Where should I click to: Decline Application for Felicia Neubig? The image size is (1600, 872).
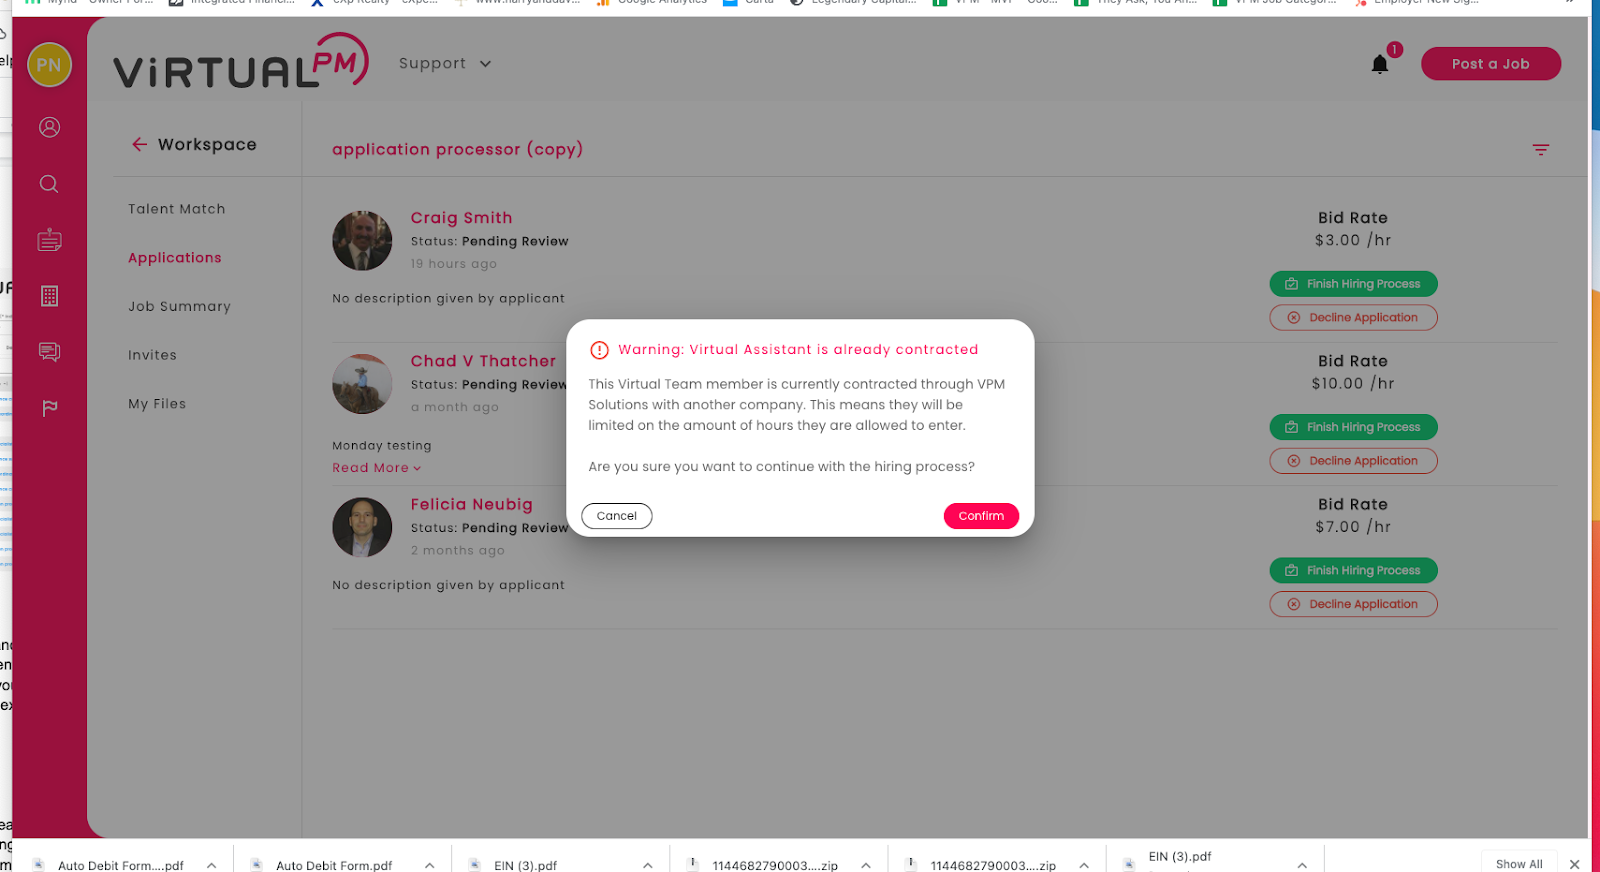1353,604
